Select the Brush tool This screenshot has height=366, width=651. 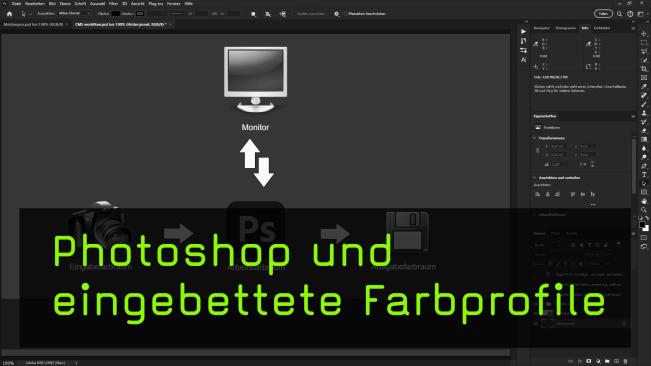pos(644,104)
